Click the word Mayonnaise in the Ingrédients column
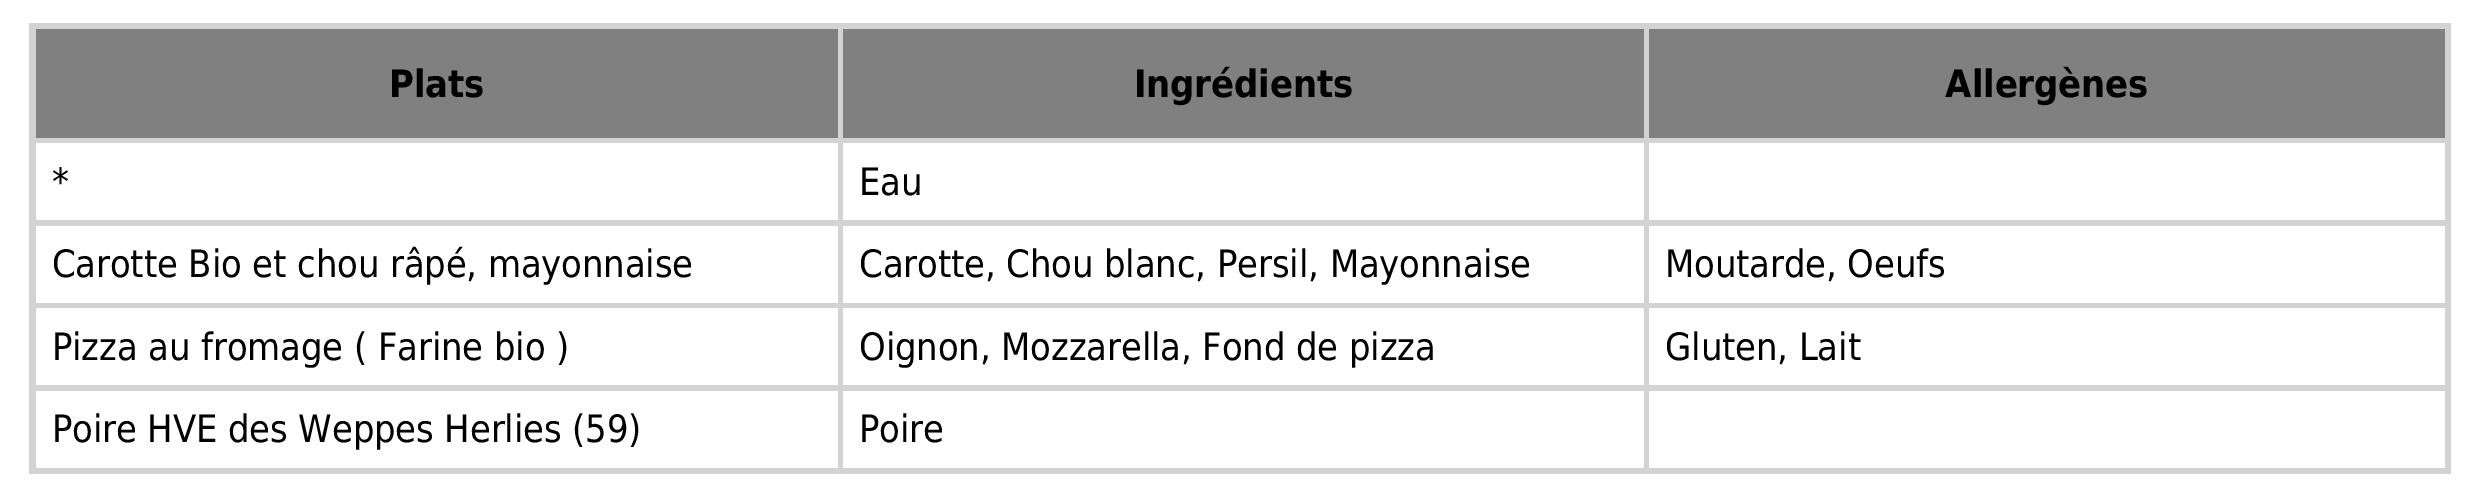Viewport: 2480px width, 499px height. point(1429,265)
